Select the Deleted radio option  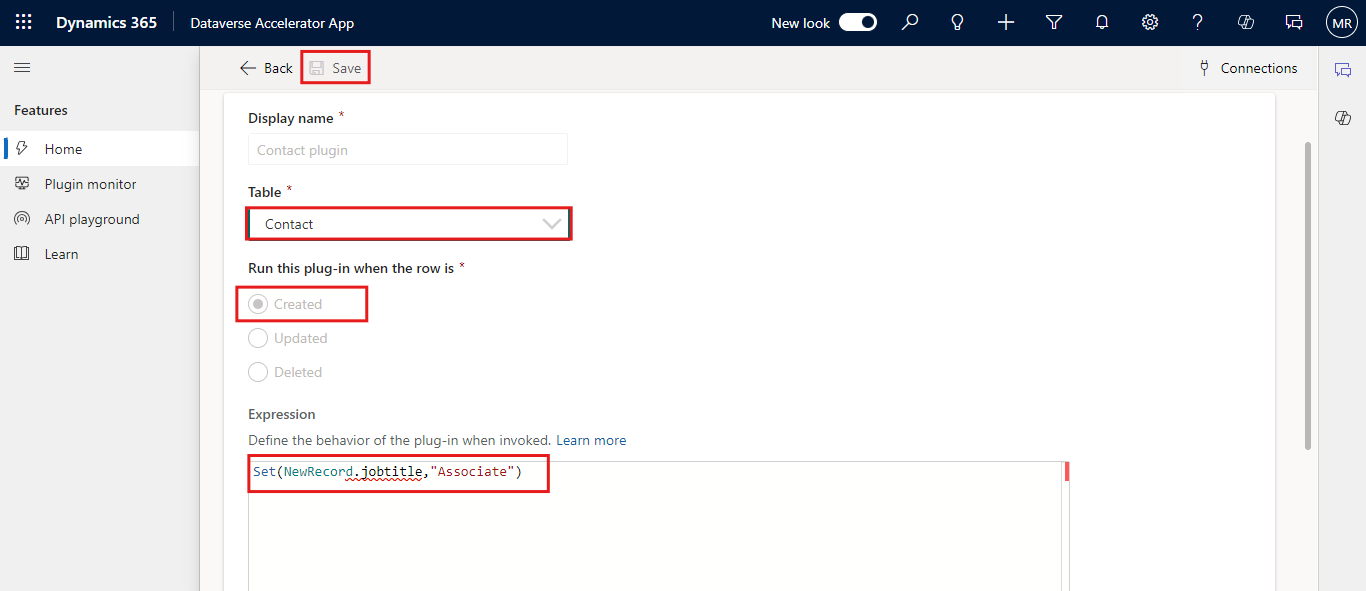tap(258, 372)
